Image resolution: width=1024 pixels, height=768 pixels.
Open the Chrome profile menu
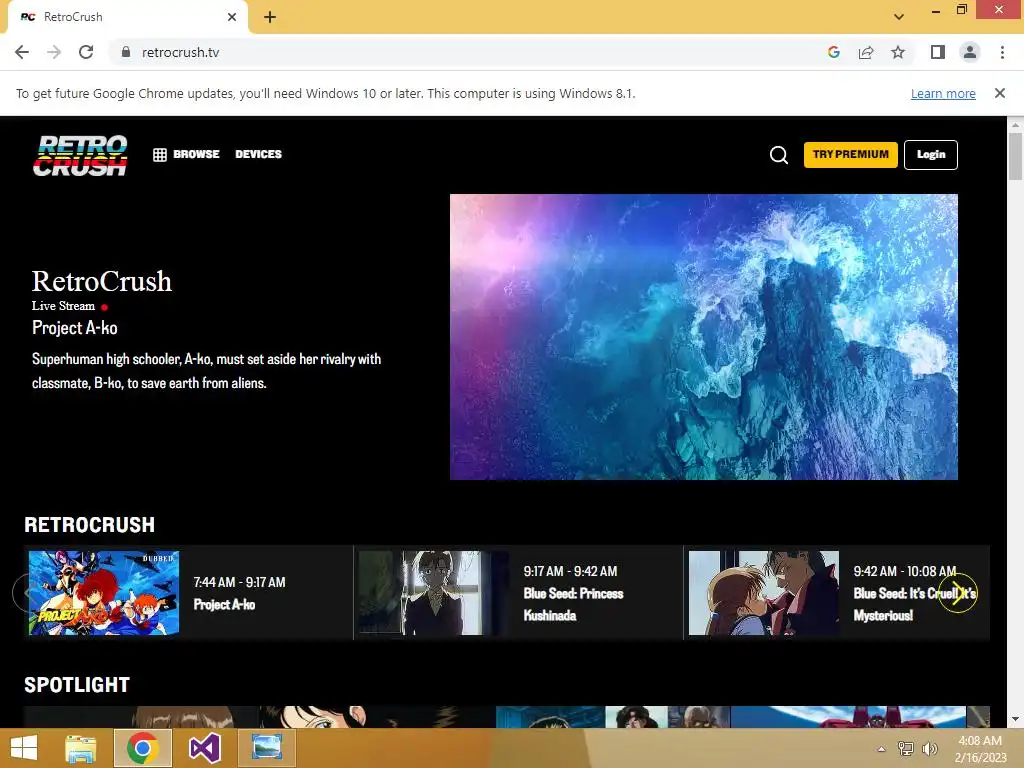970,52
